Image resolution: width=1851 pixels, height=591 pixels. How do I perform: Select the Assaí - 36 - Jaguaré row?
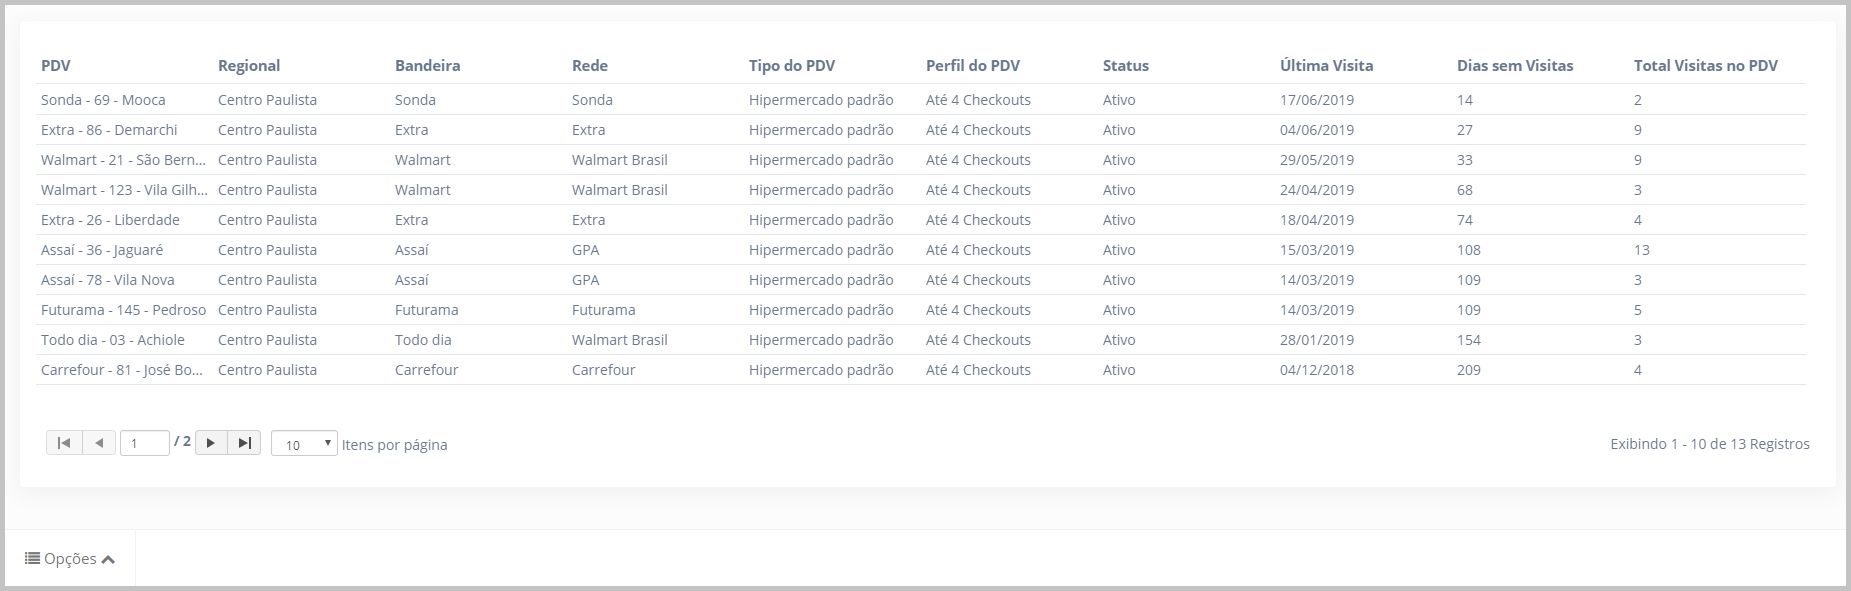click(x=921, y=250)
